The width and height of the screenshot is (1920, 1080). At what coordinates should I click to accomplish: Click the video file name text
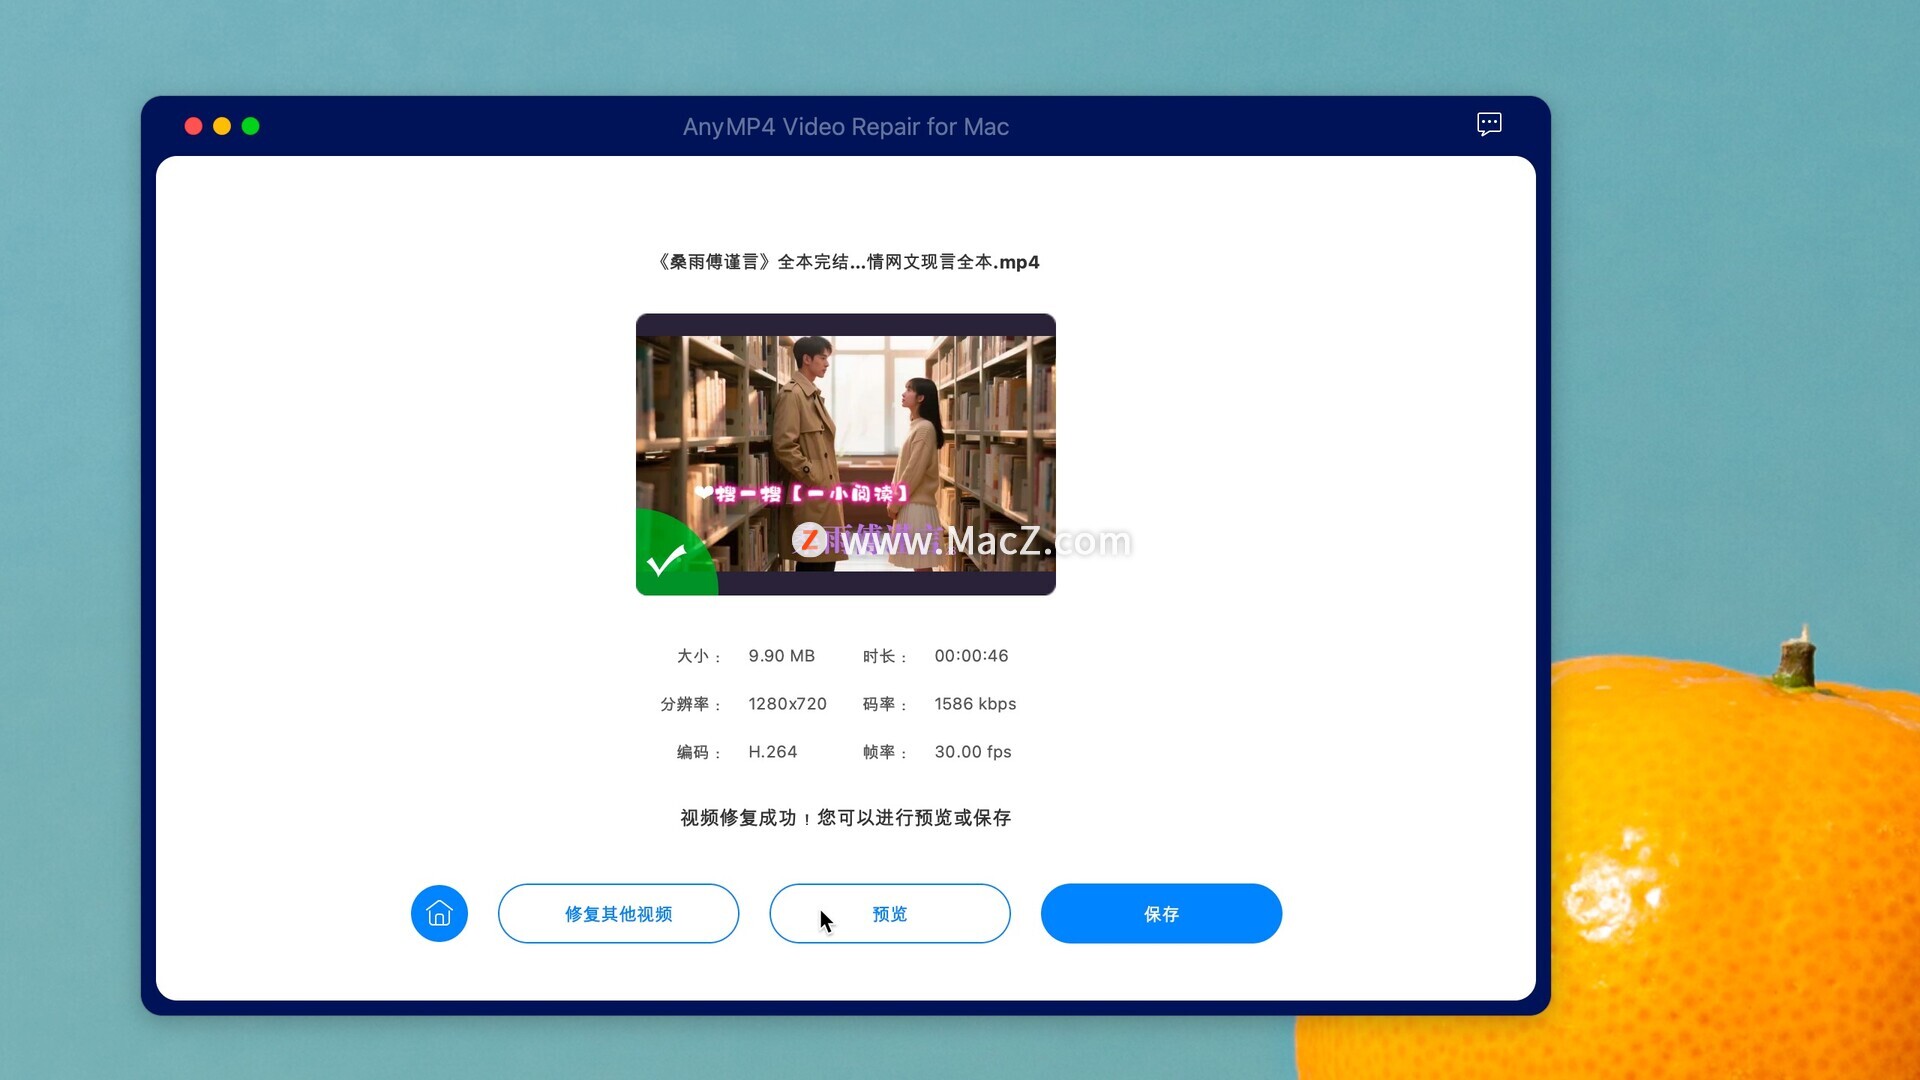pyautogui.click(x=845, y=262)
